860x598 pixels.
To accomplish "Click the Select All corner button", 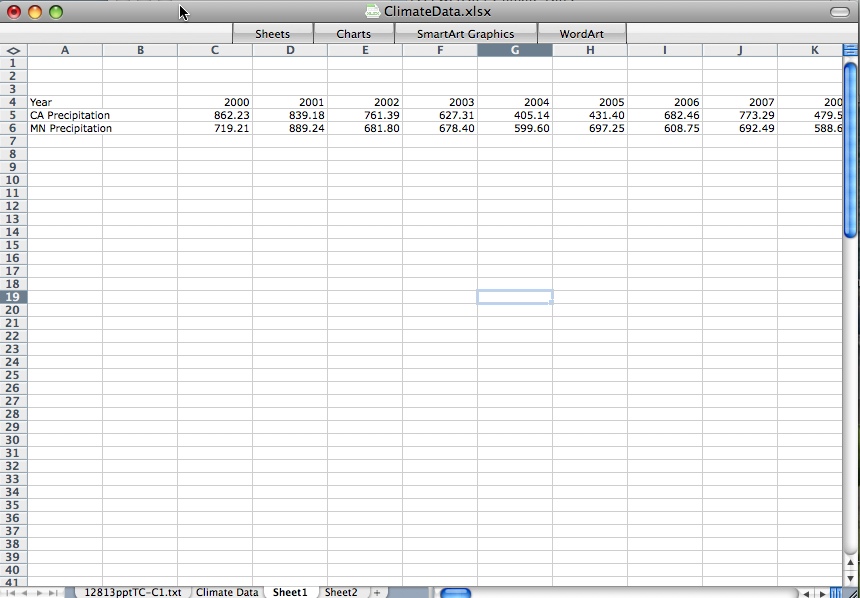I will pyautogui.click(x=13, y=49).
